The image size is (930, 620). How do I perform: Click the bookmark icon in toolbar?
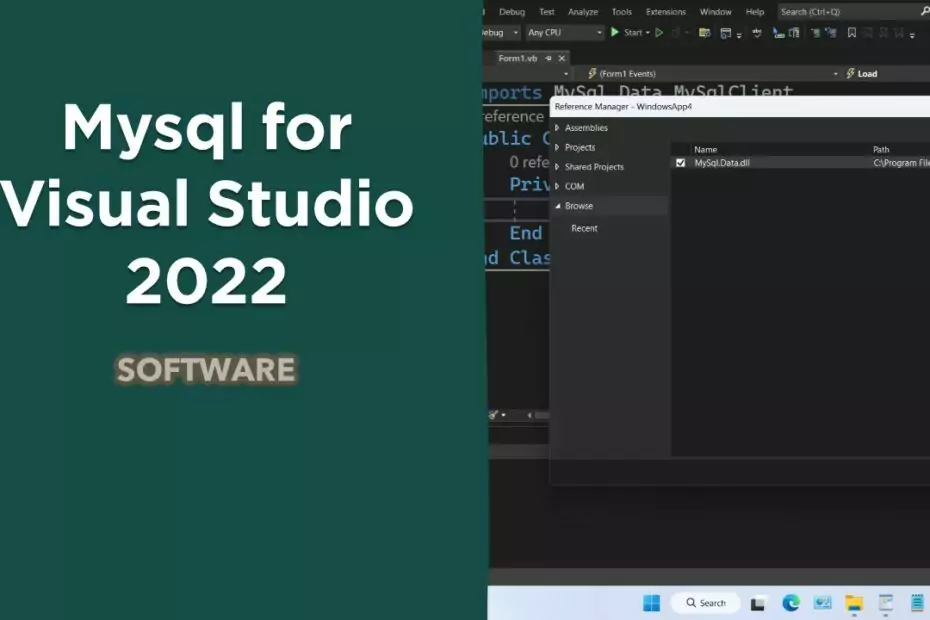tap(852, 33)
